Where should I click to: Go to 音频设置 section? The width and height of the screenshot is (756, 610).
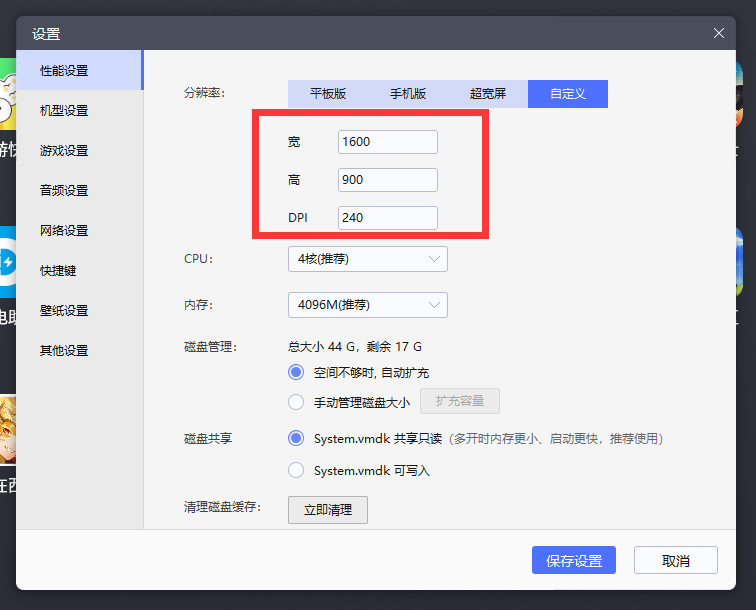pos(80,190)
